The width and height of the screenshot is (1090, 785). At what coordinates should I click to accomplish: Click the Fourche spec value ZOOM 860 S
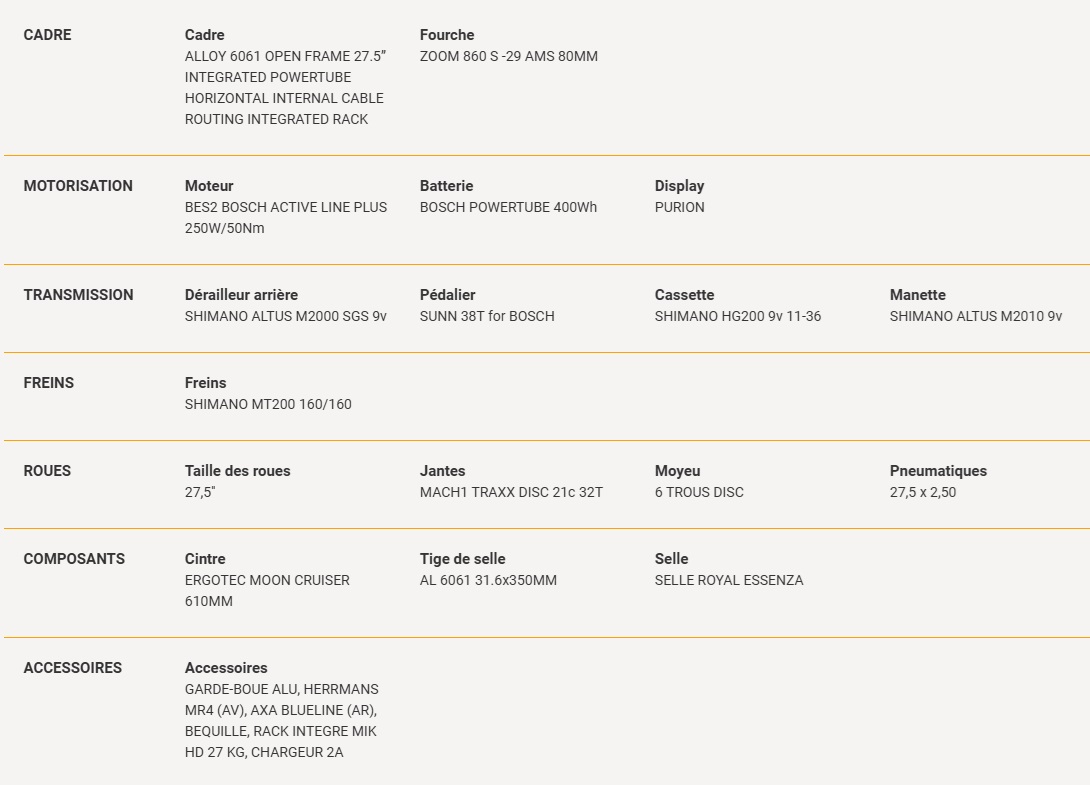tap(509, 56)
